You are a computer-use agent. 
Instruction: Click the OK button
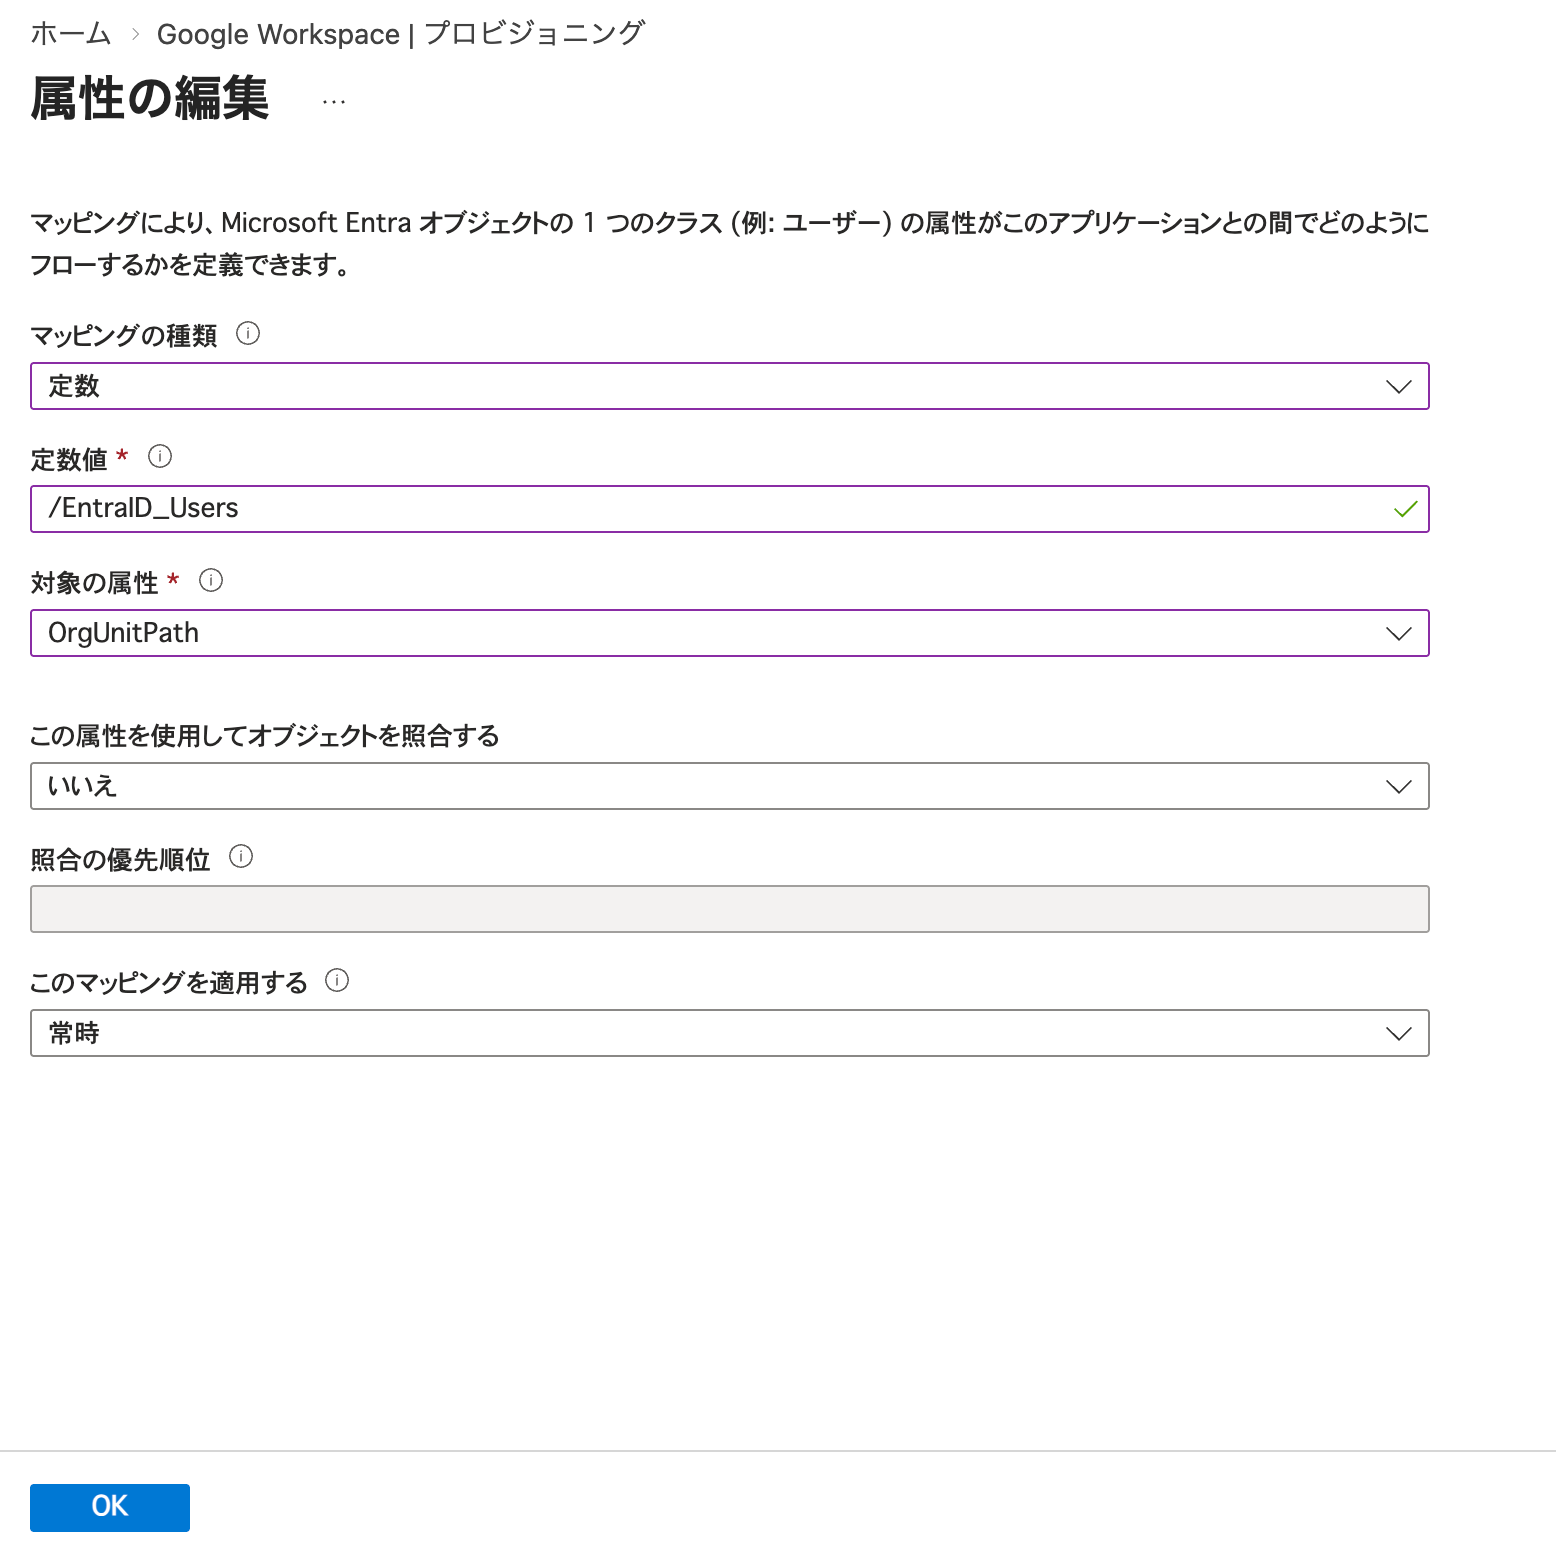[x=109, y=1507]
